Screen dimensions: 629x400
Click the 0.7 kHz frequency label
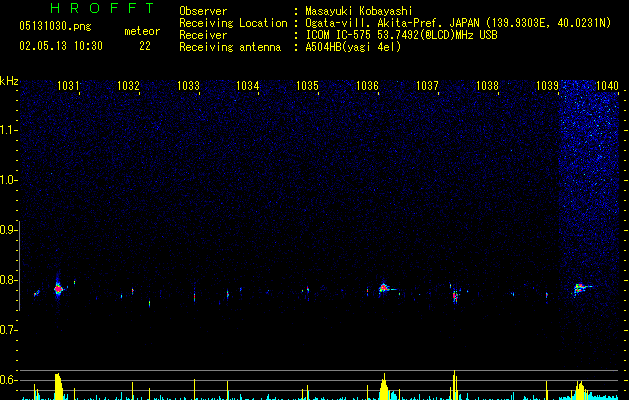pos(8,330)
